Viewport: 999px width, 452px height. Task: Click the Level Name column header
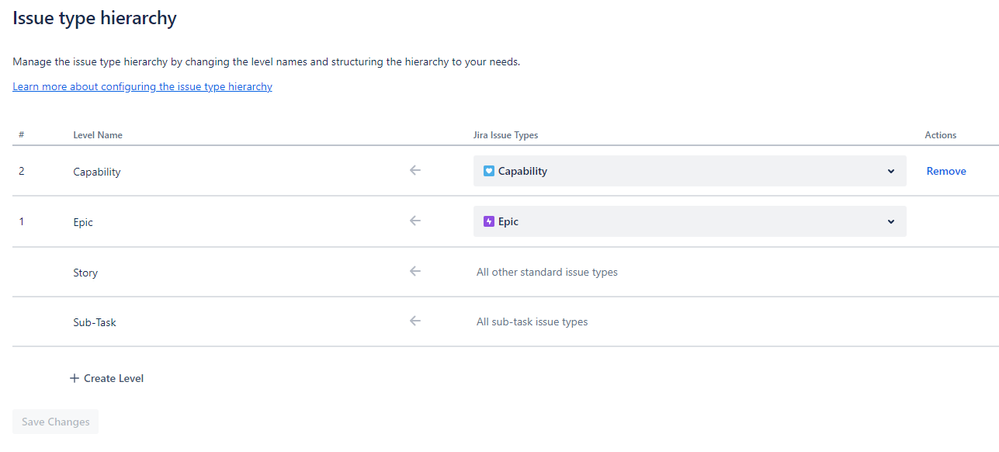tap(98, 135)
